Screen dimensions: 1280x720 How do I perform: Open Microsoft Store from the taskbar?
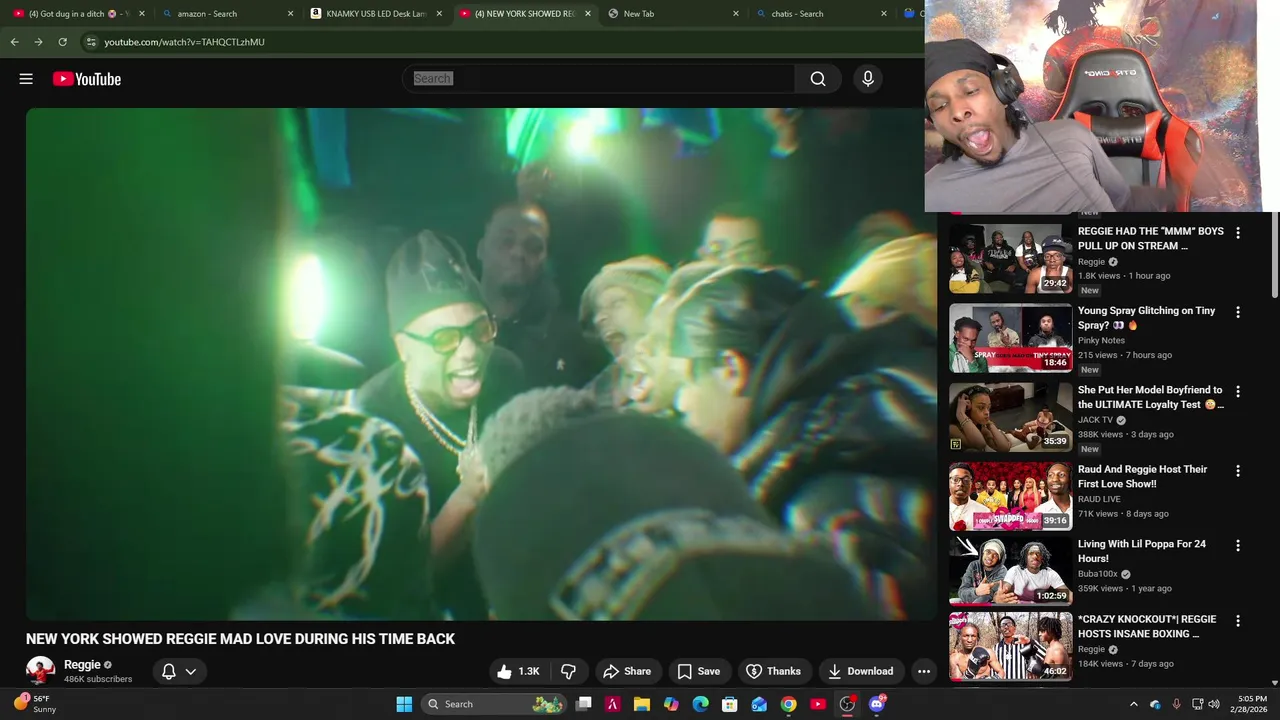click(x=730, y=704)
